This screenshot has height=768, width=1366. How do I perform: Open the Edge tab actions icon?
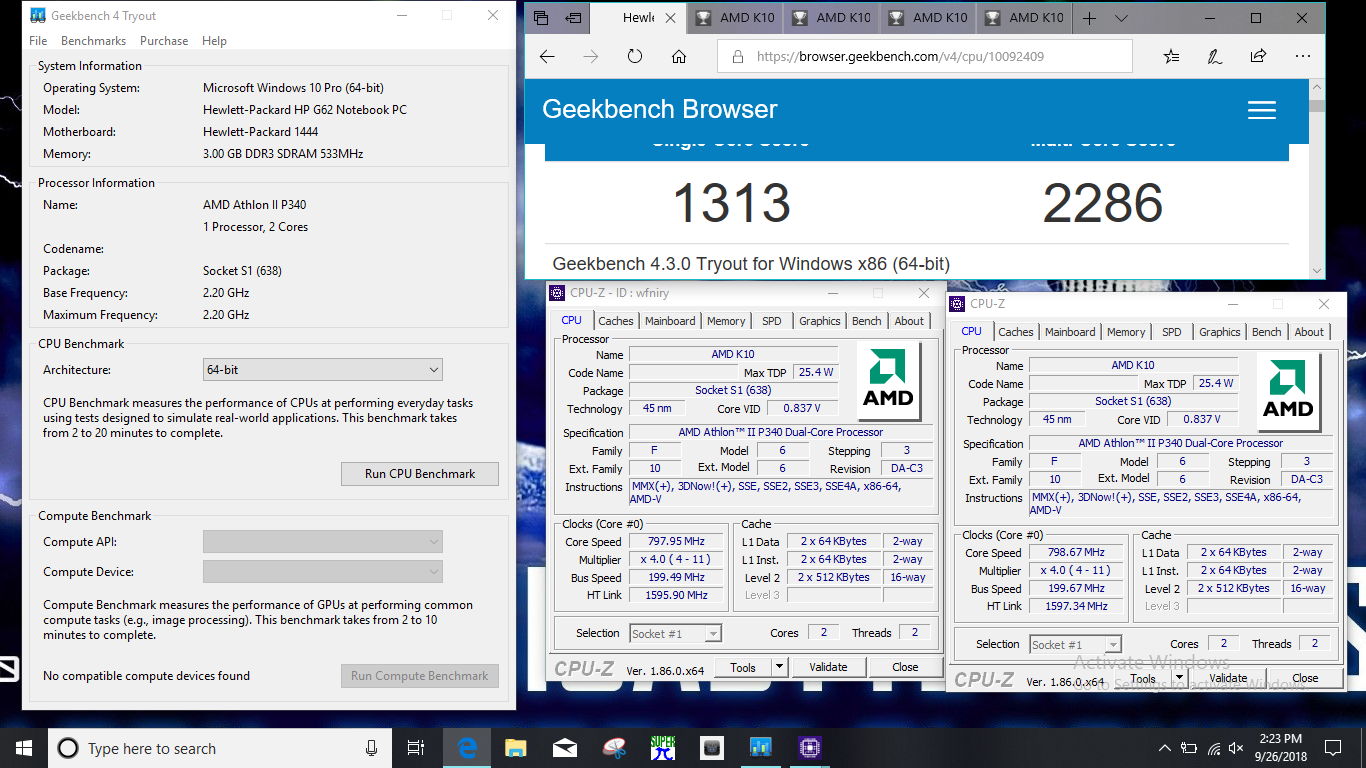point(541,18)
